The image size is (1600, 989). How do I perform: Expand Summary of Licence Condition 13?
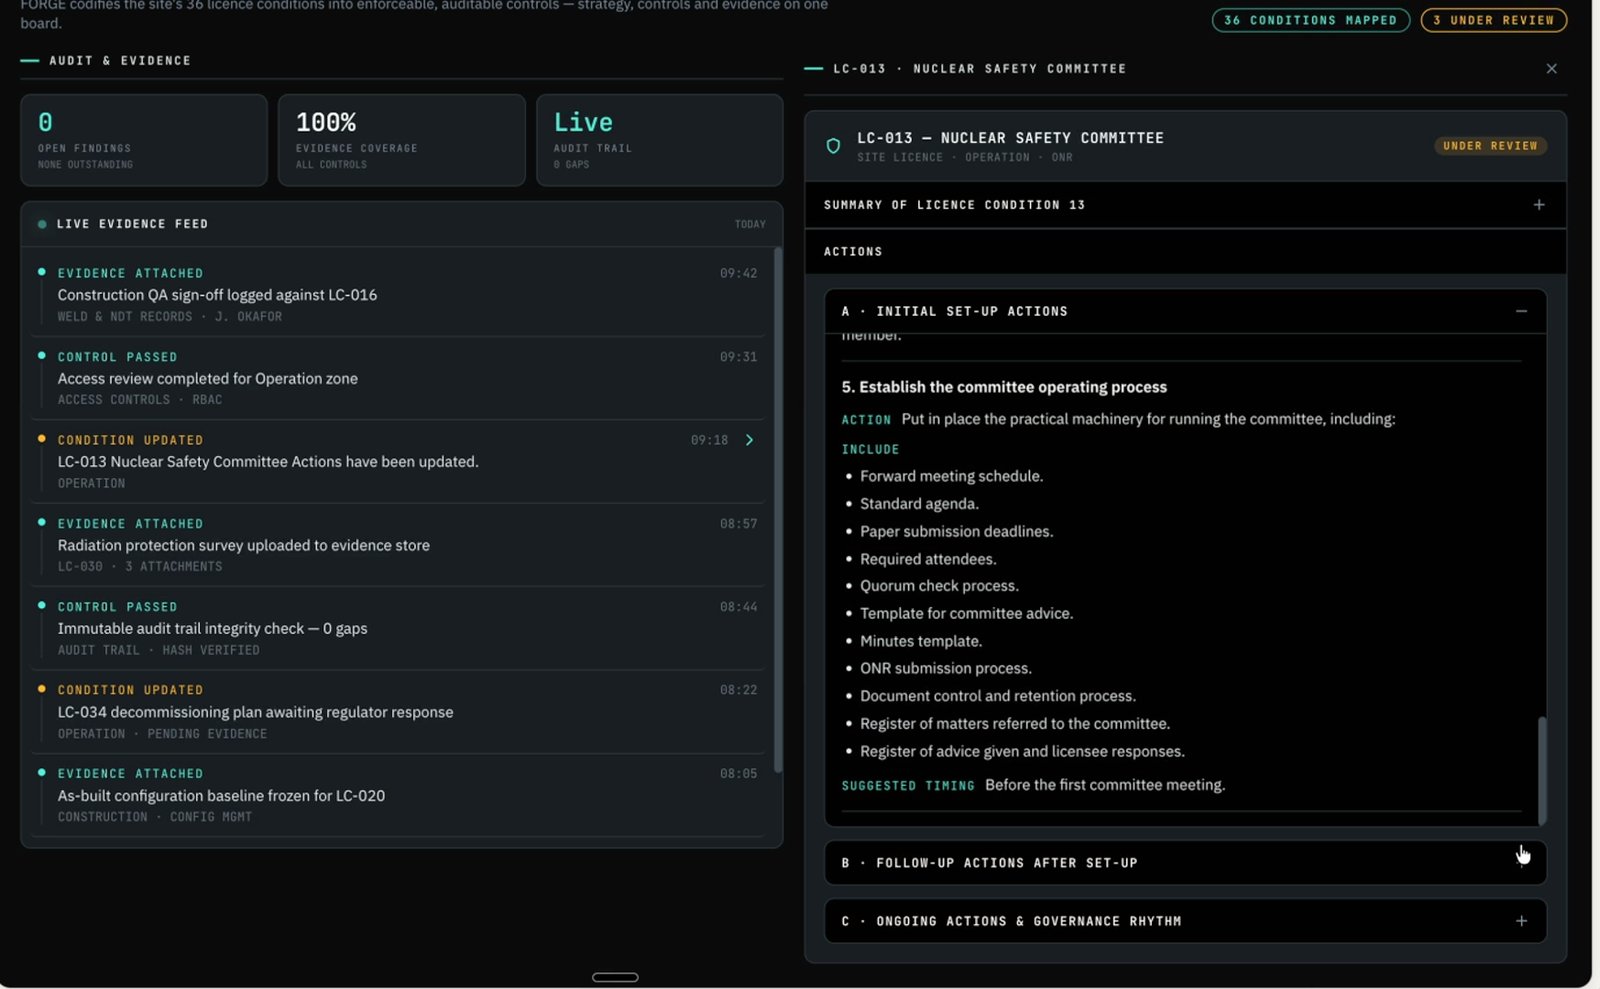[1185, 205]
